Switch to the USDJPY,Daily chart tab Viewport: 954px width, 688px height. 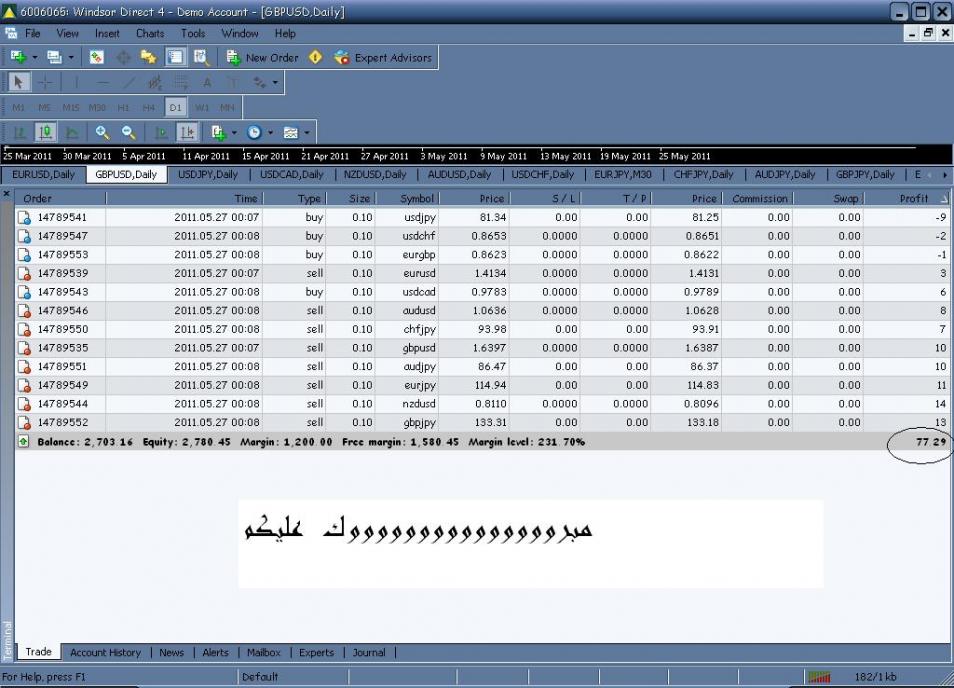(208, 174)
